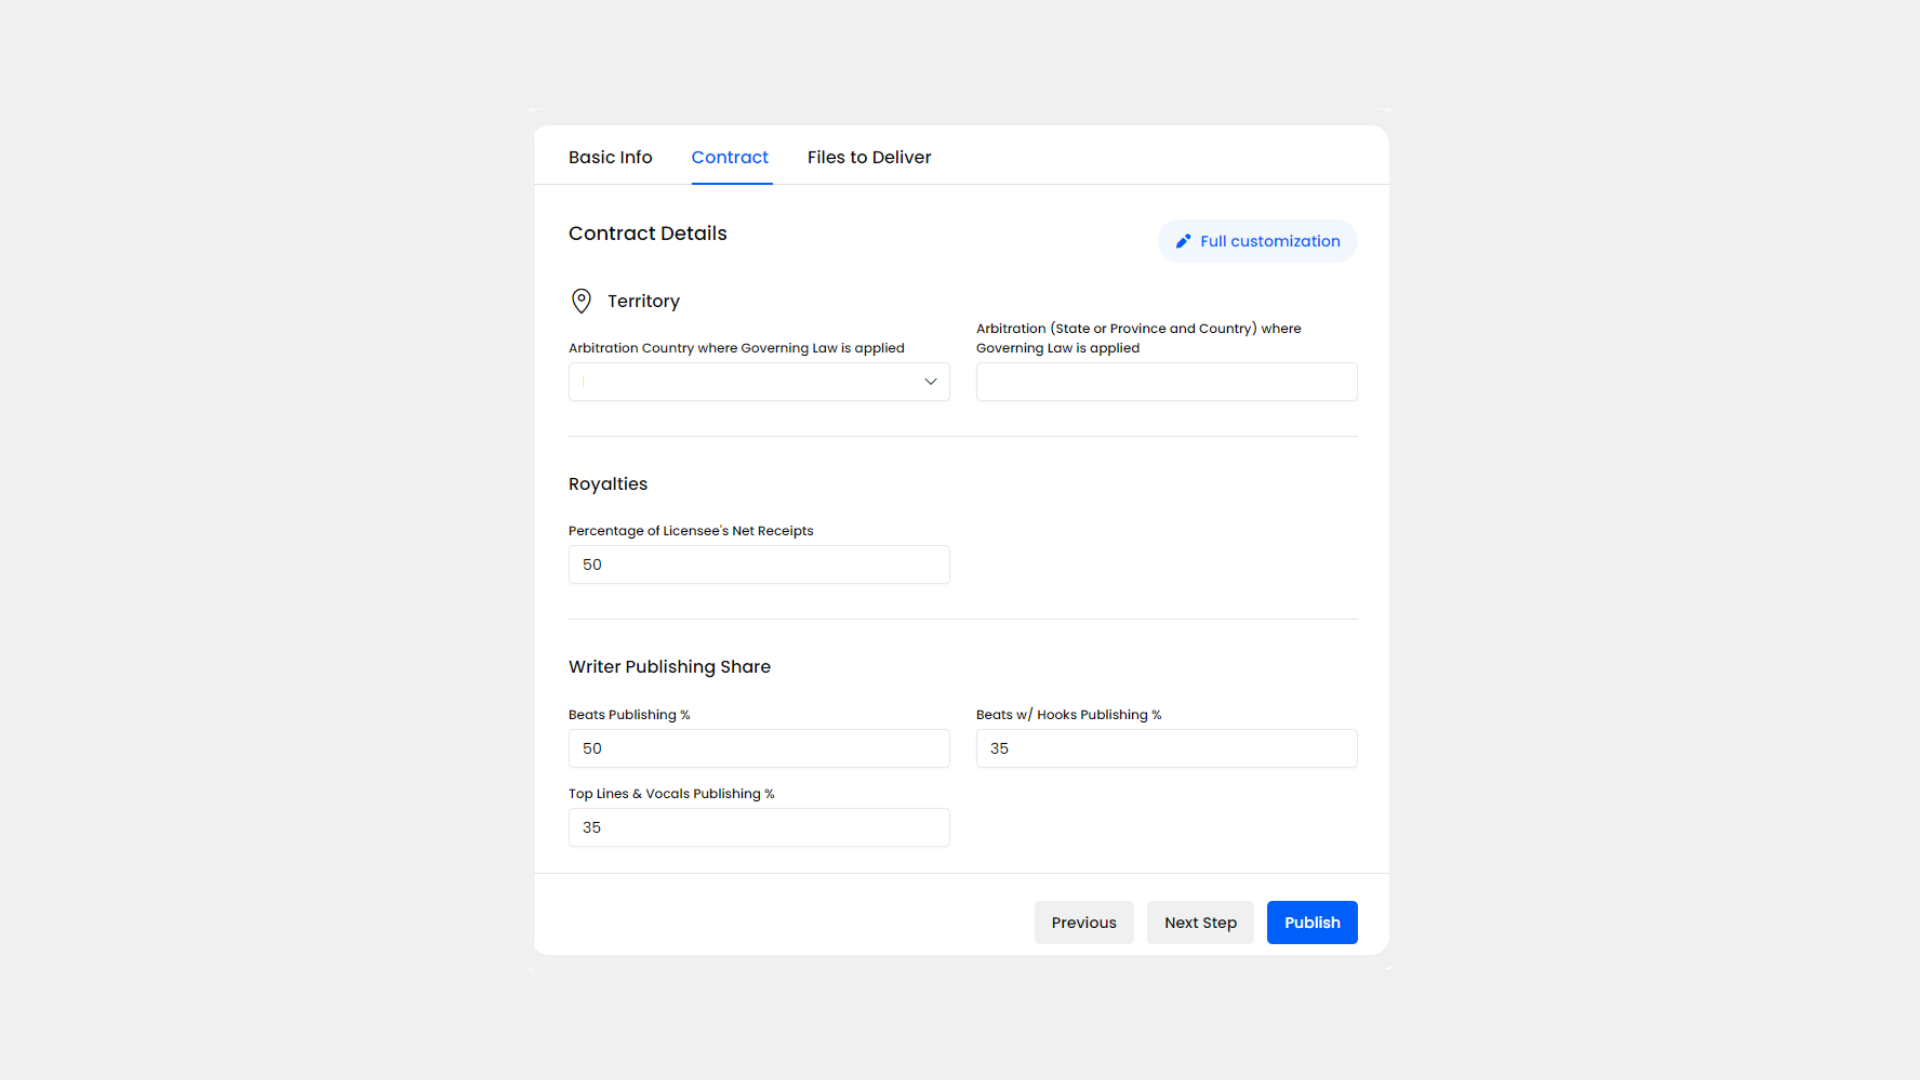Image resolution: width=1920 pixels, height=1080 pixels.
Task: Select the Beats w/ Hooks Publishing % field
Action: [x=1166, y=749]
